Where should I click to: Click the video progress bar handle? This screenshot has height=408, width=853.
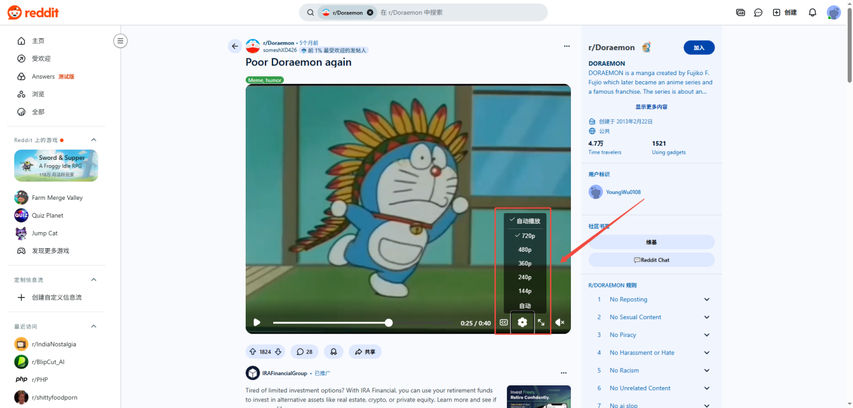[388, 323]
